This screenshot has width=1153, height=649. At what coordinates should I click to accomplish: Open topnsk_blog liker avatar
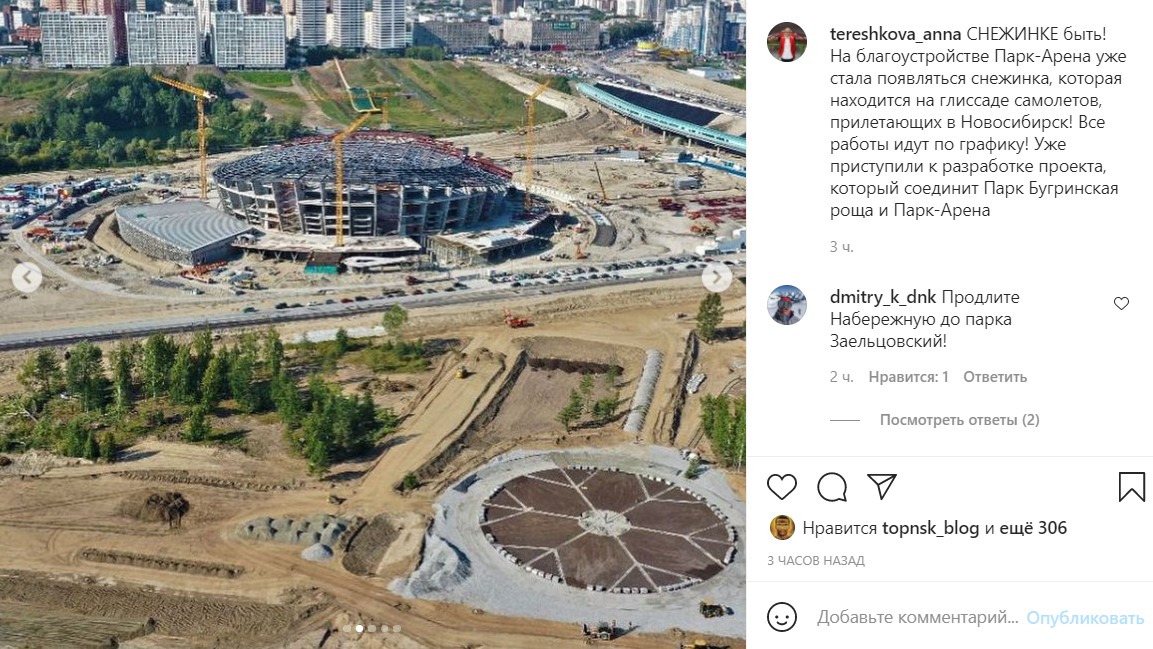click(x=782, y=528)
